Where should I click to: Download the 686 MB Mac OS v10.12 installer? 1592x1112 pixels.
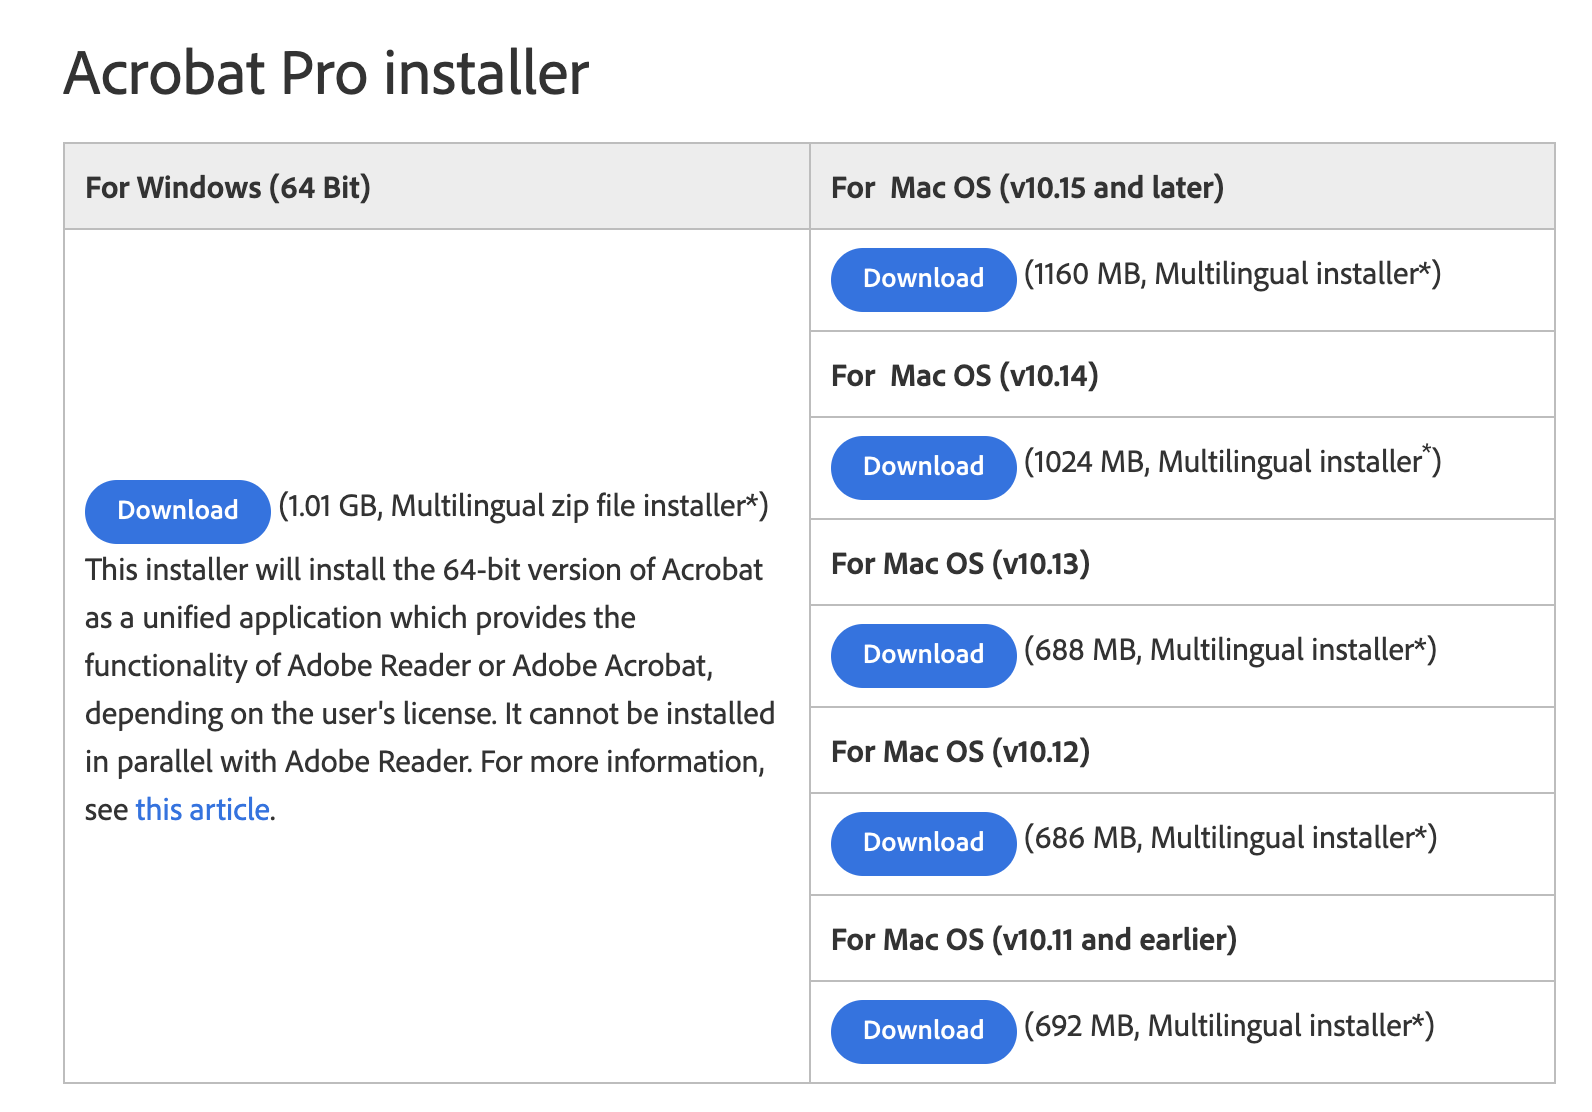point(922,843)
